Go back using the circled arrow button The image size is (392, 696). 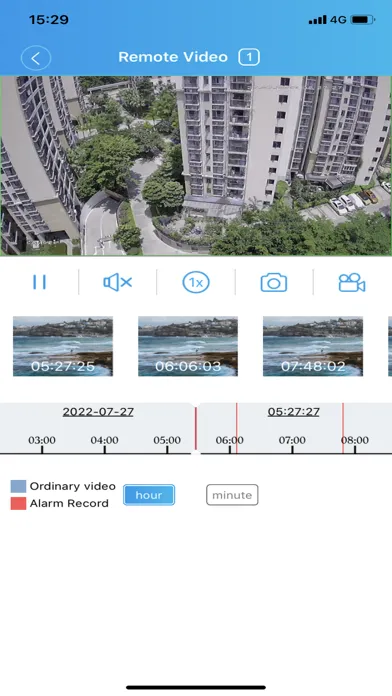pyautogui.click(x=36, y=58)
